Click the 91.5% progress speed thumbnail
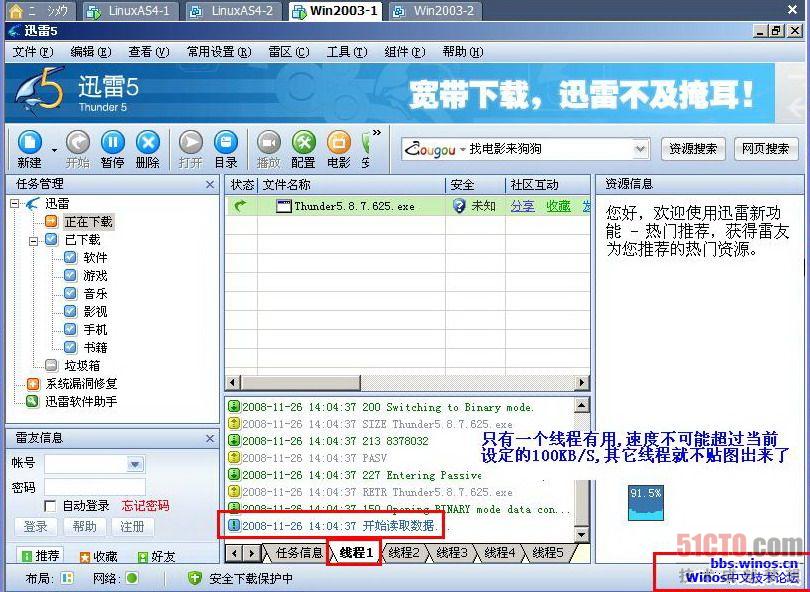The height and width of the screenshot is (592, 810). coord(646,503)
